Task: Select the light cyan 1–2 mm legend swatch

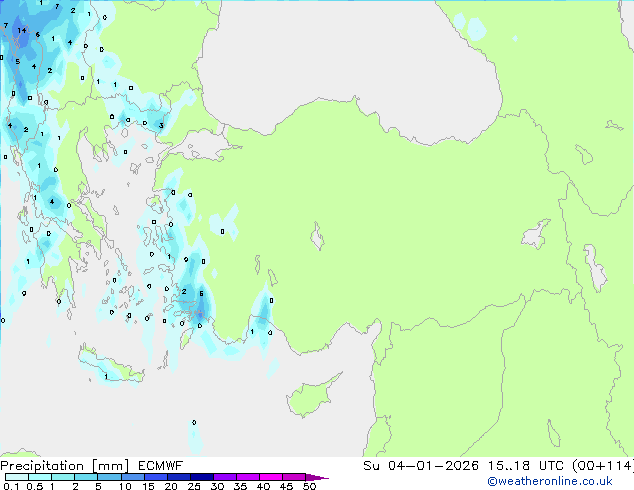Action: click(x=63, y=477)
